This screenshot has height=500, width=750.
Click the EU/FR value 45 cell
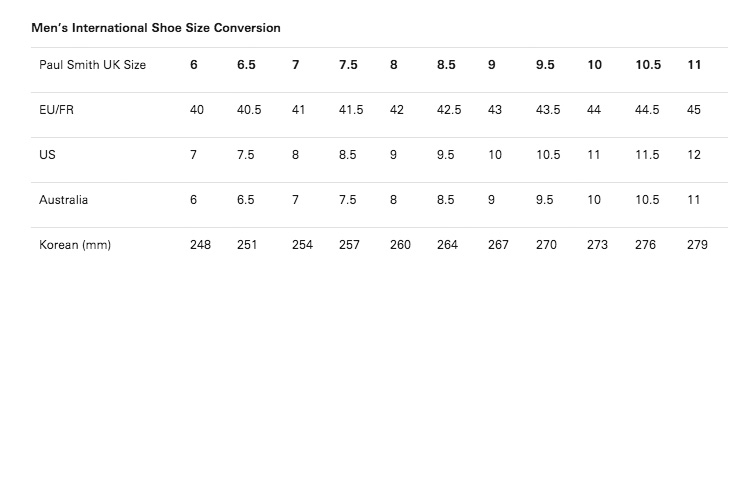click(694, 110)
